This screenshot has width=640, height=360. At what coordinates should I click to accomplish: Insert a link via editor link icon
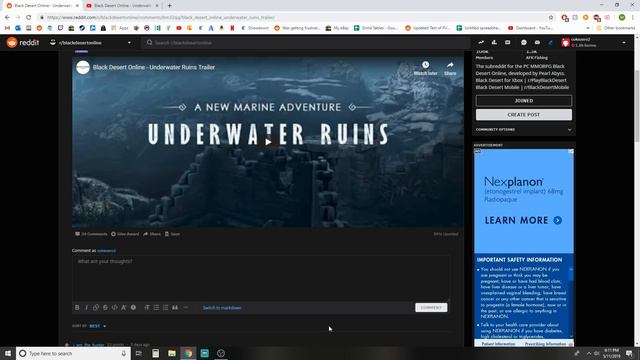tap(96, 307)
